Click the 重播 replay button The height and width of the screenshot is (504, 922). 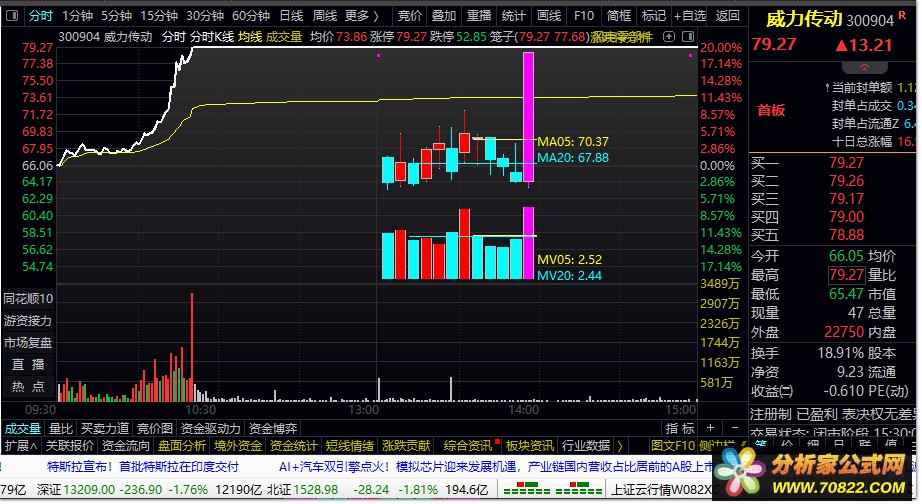coord(479,16)
